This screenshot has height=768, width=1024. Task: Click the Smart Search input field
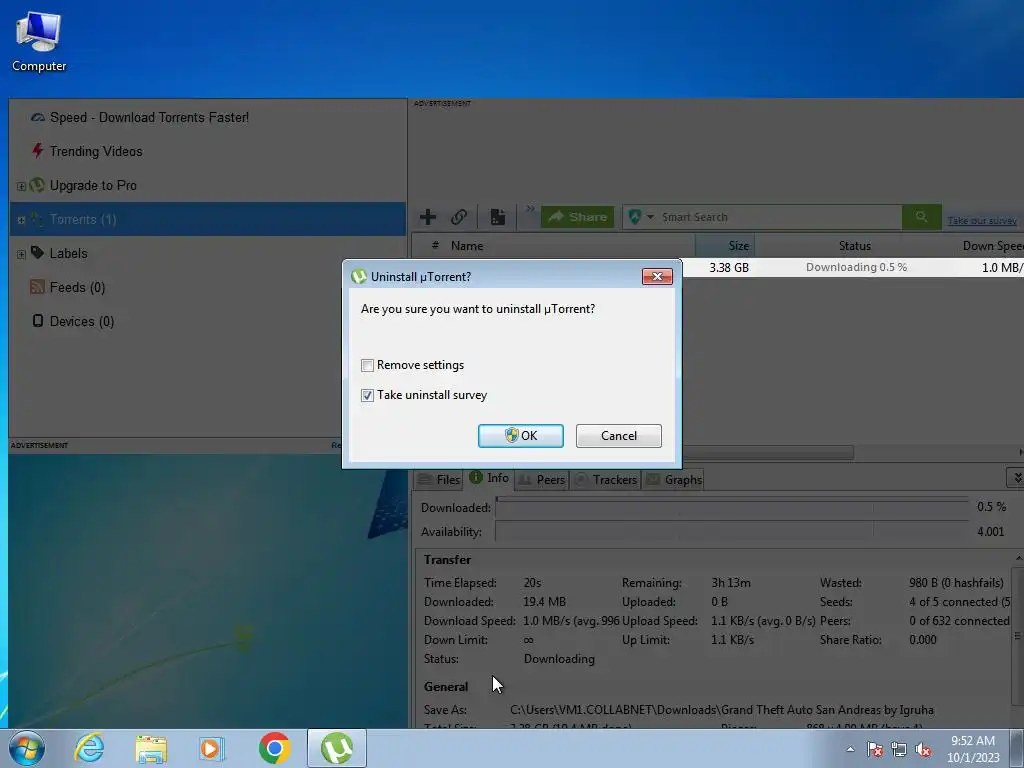tap(778, 217)
